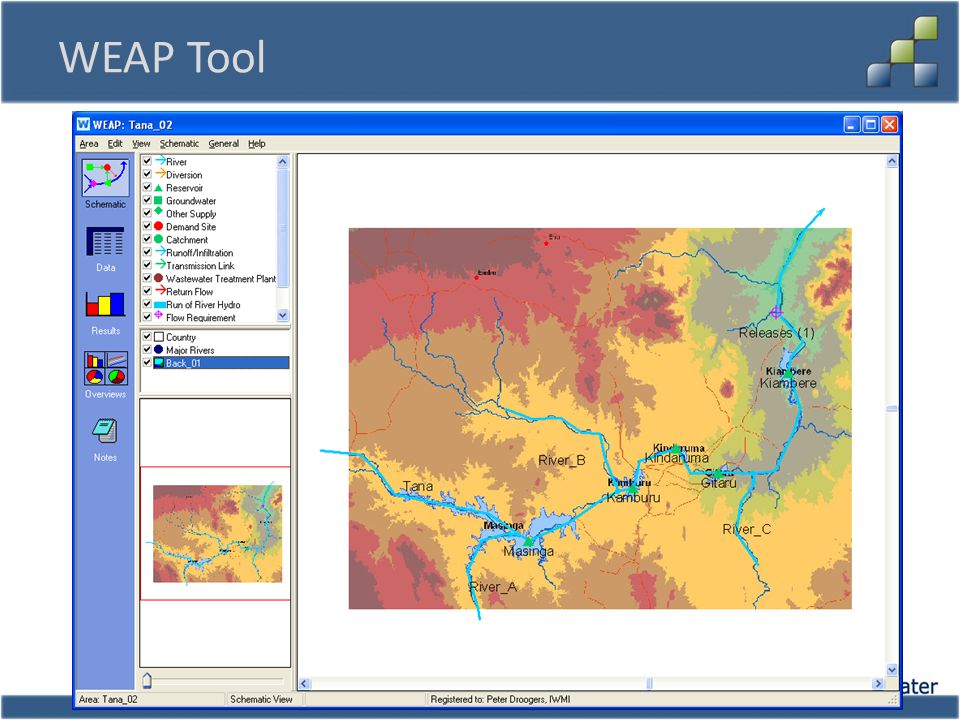
Task: Open the Data view icon
Action: 105,241
